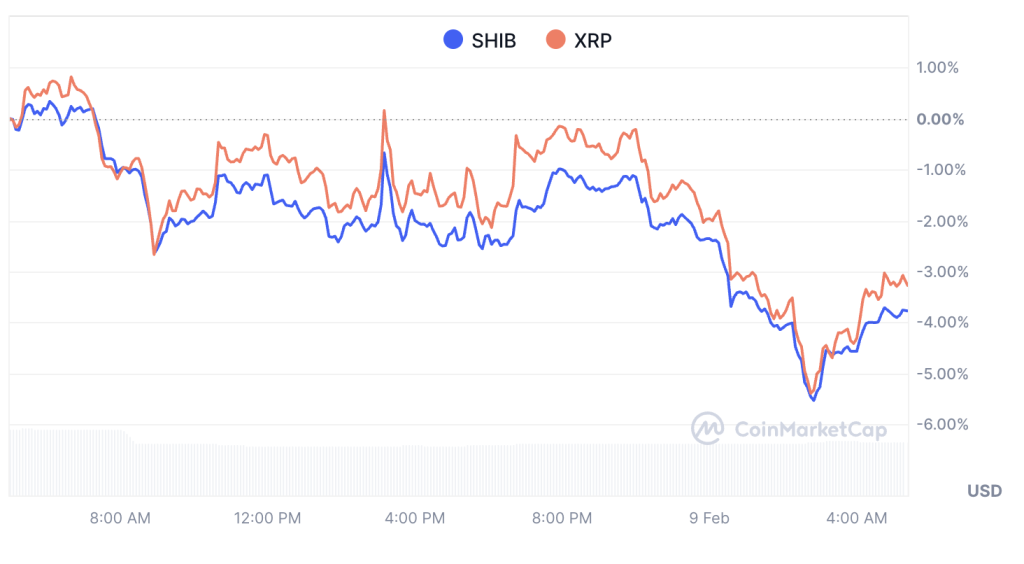The image size is (1024, 564).
Task: Click the bold 0.00% baseline label
Action: (x=940, y=119)
